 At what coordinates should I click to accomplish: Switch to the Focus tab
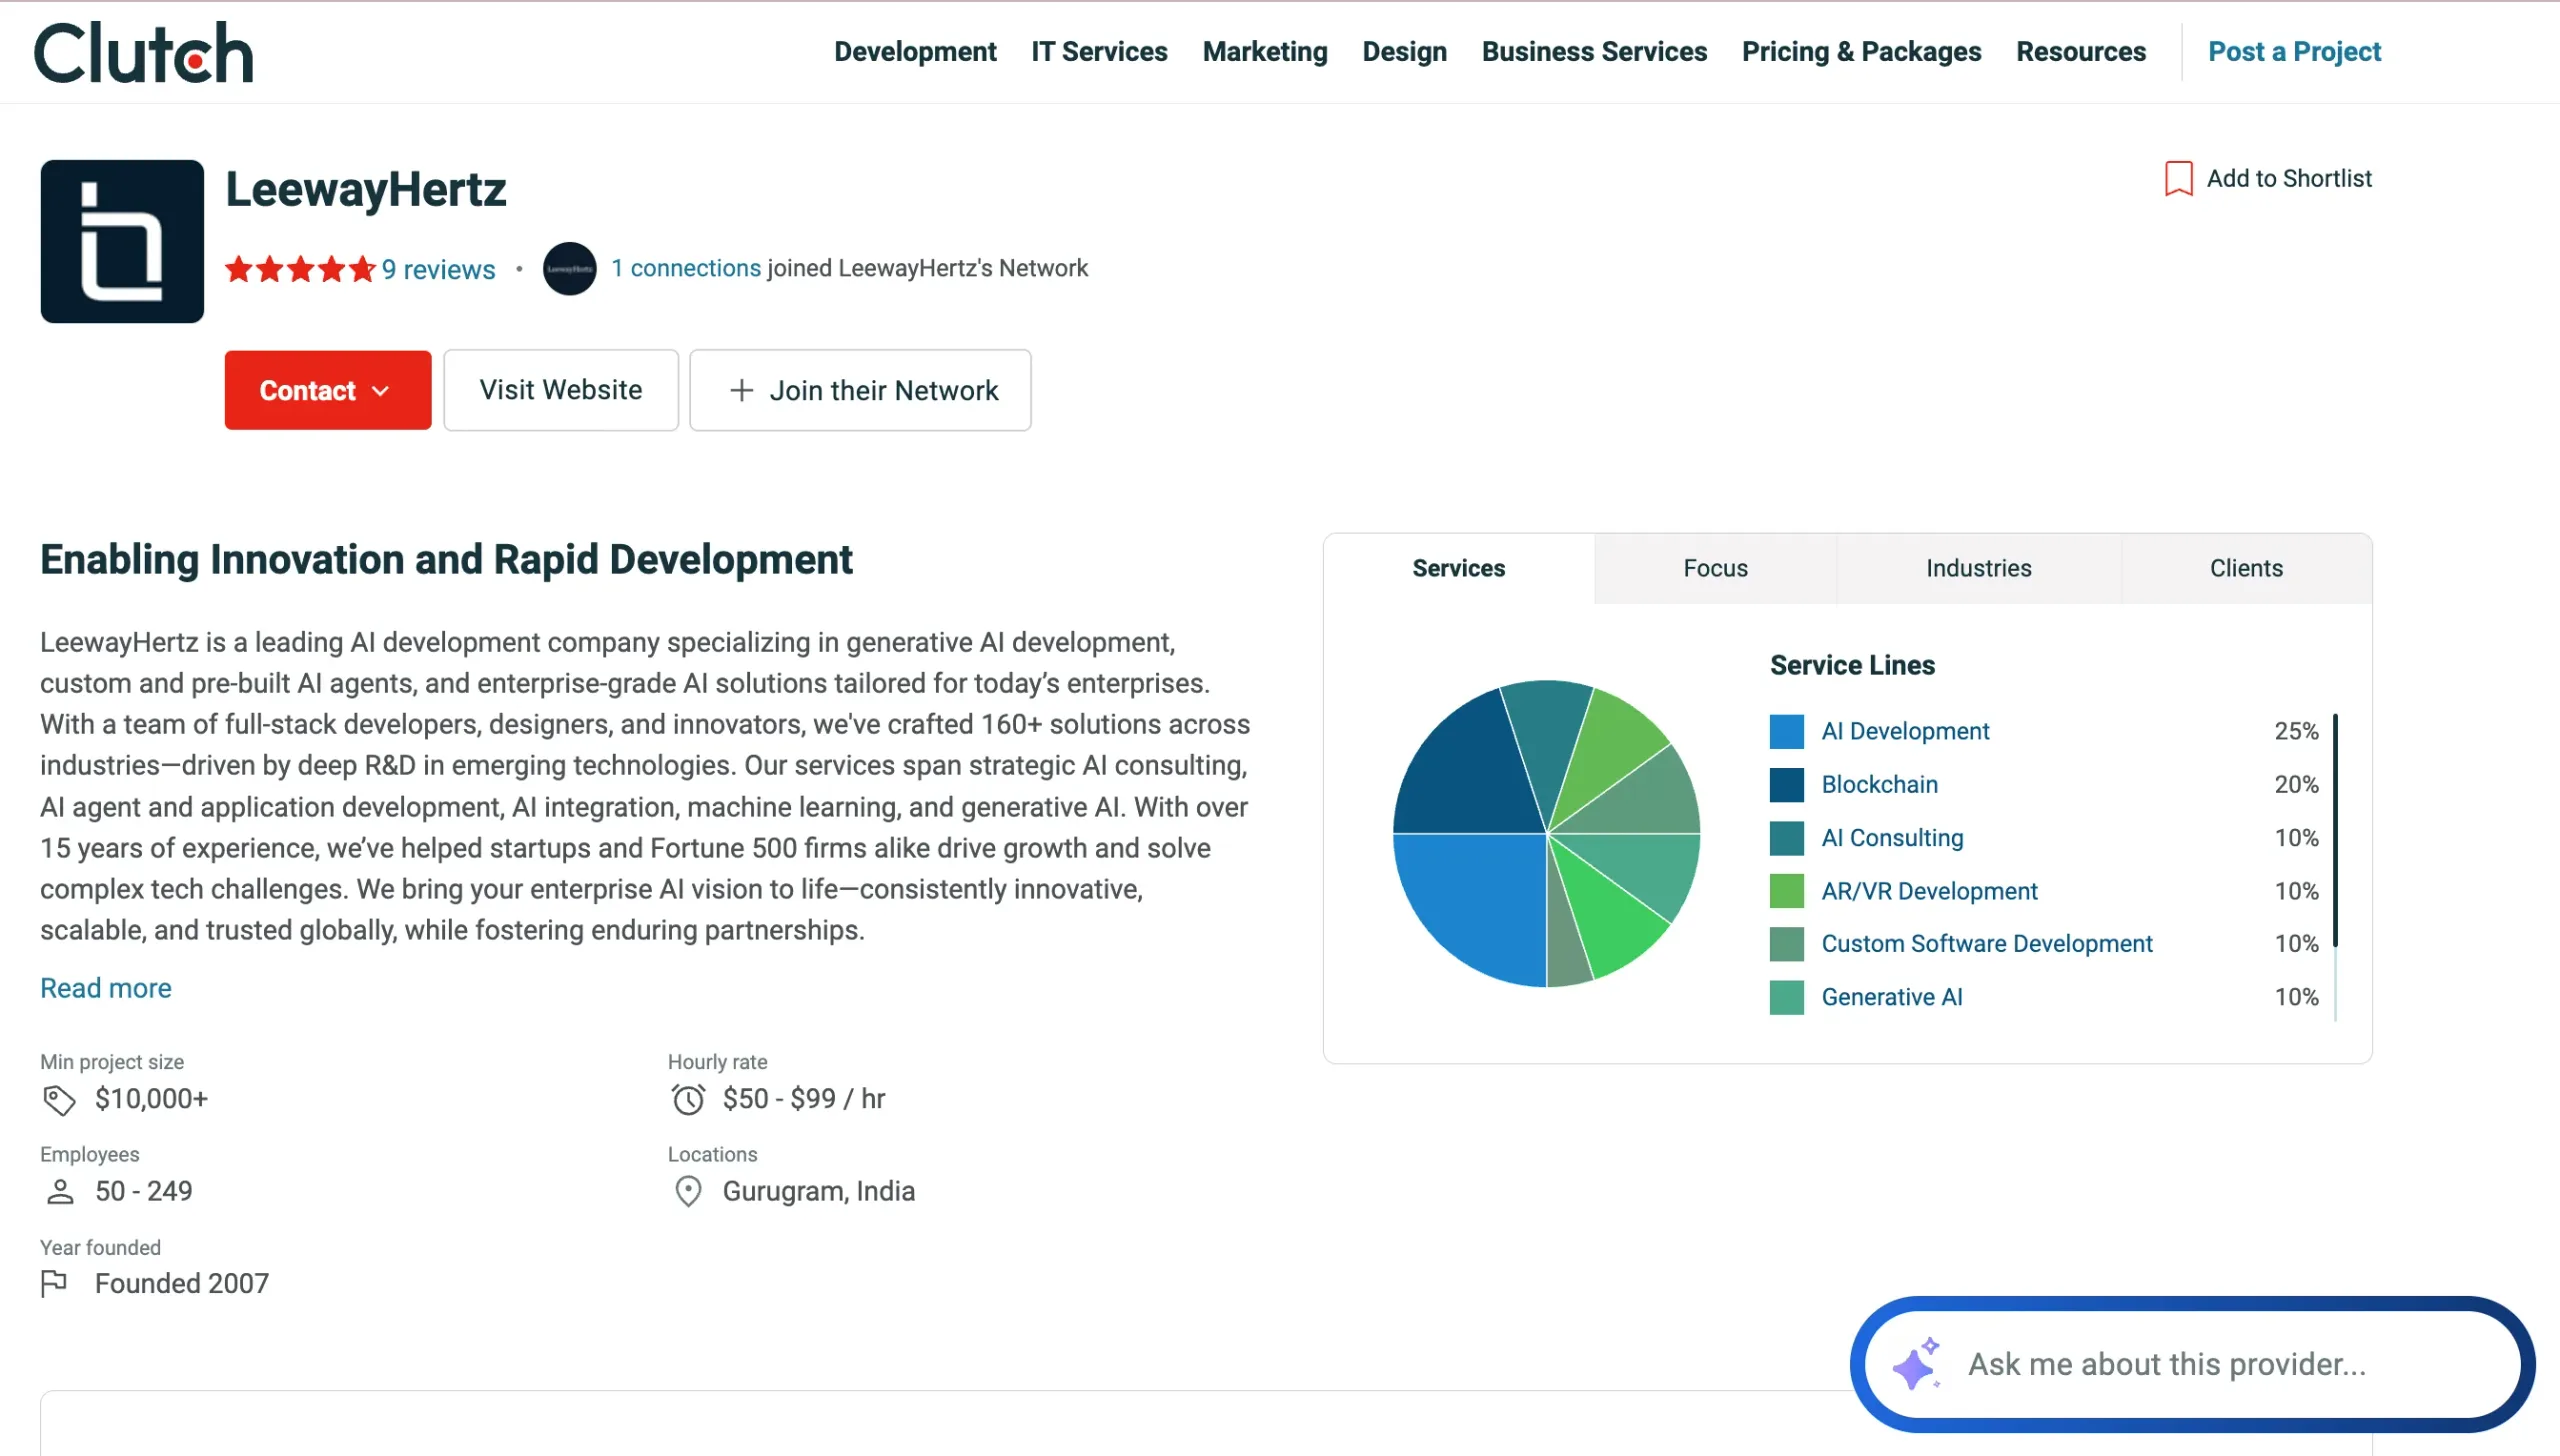1714,568
